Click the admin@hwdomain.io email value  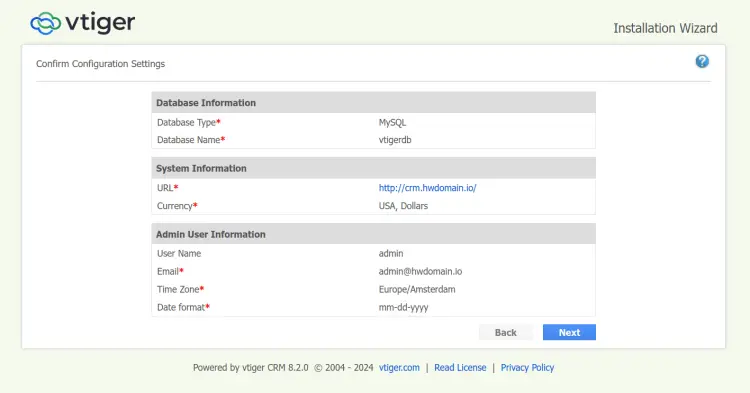(x=420, y=272)
